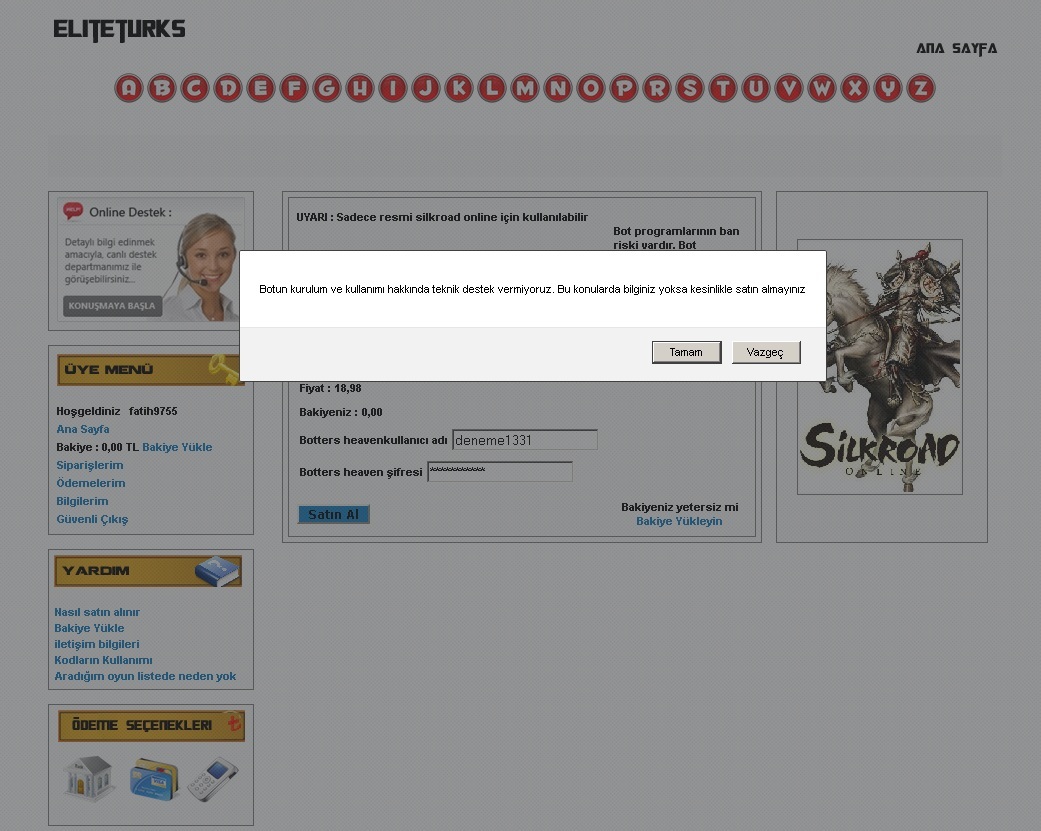
Task: Open the letter C game filter
Action: (195, 88)
